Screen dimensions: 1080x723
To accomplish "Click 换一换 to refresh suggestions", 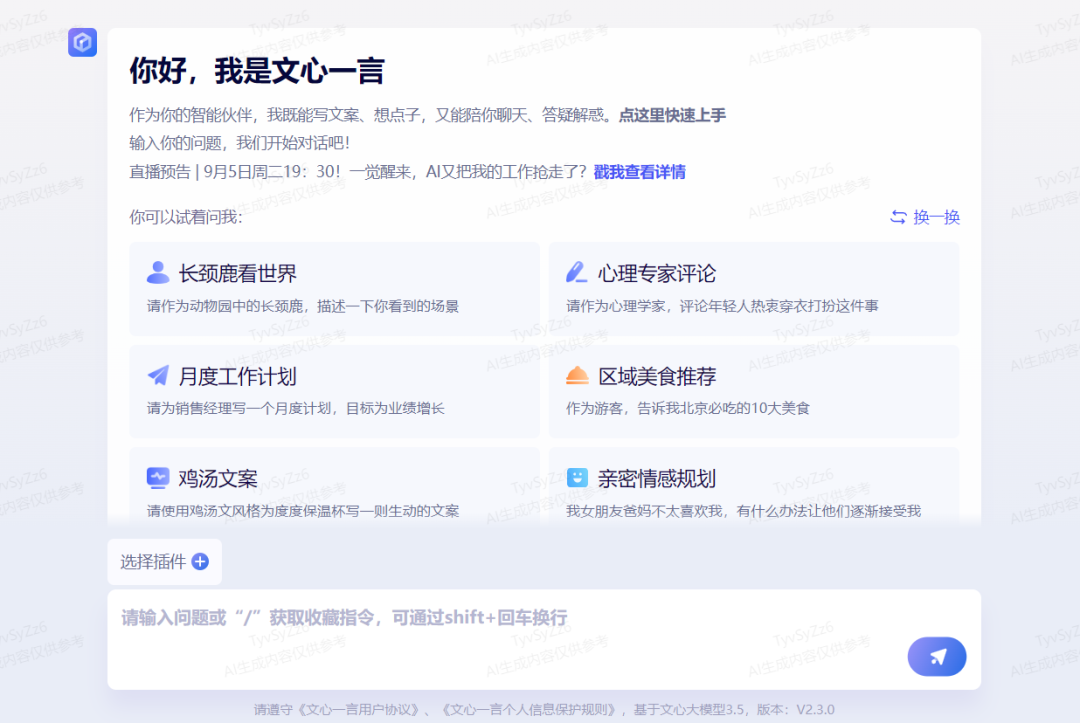I will 926,217.
